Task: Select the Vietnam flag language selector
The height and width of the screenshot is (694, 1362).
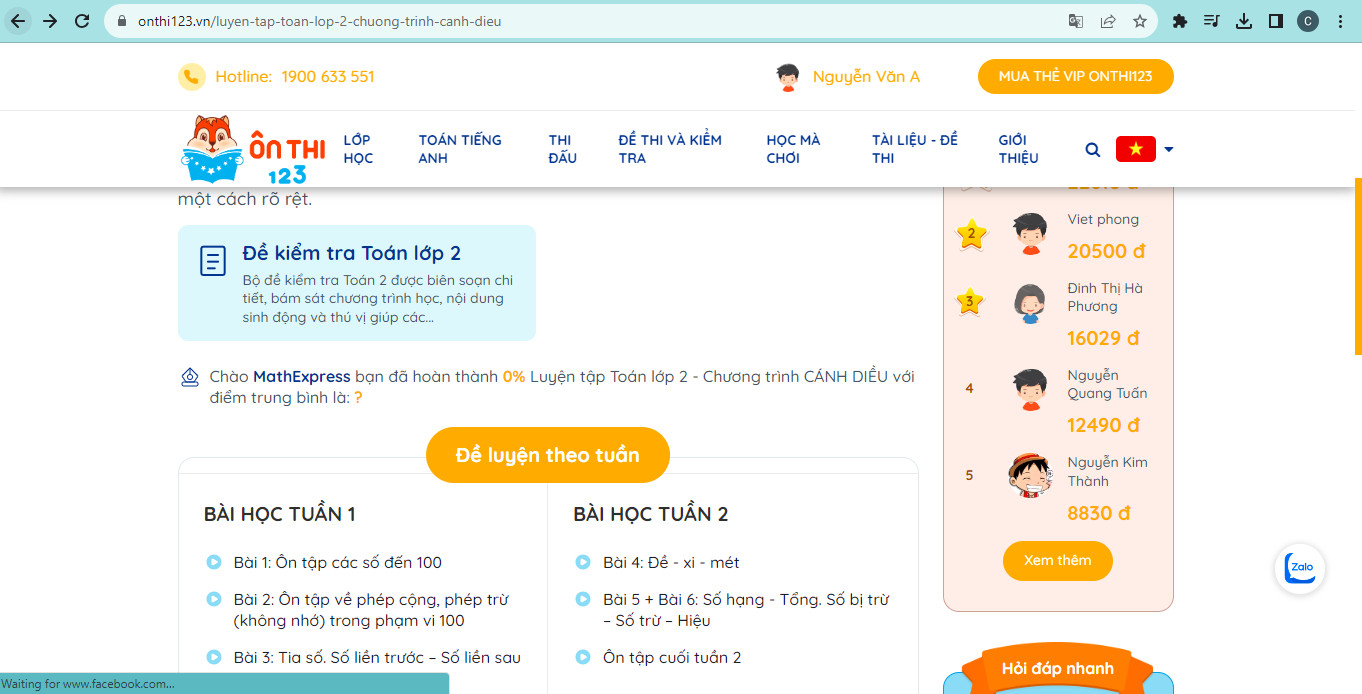Action: [x=1135, y=149]
